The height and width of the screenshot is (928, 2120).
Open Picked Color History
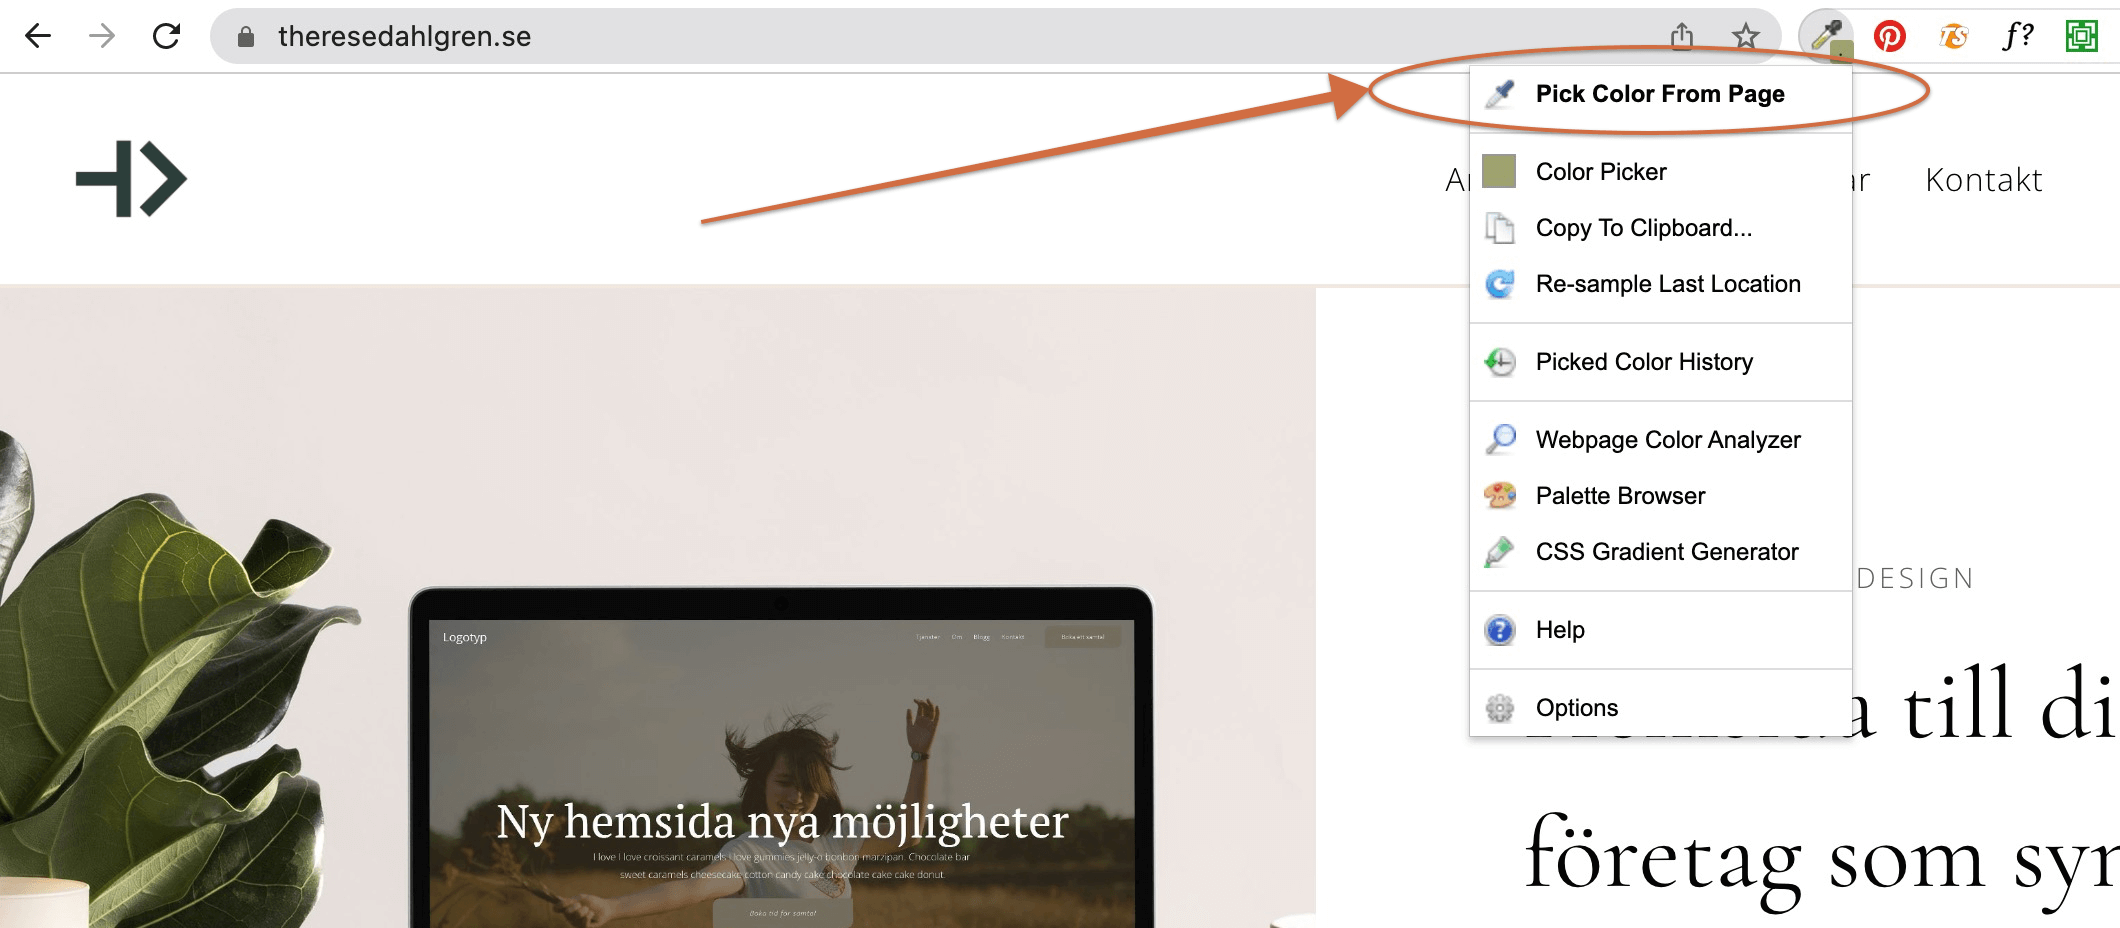(1644, 362)
